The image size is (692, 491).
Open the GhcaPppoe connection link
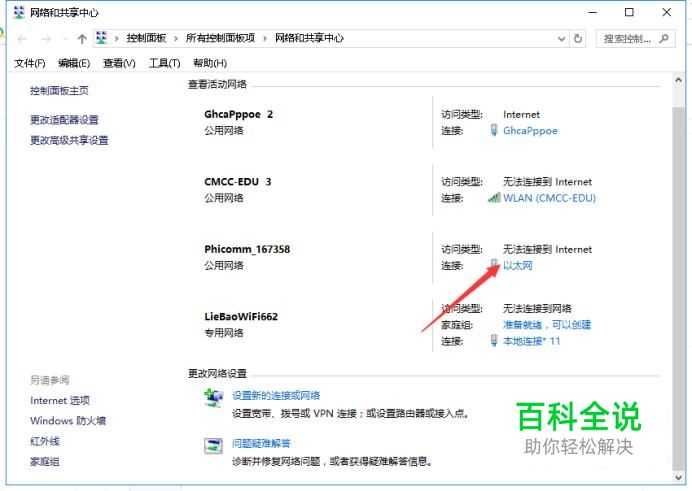coord(530,131)
